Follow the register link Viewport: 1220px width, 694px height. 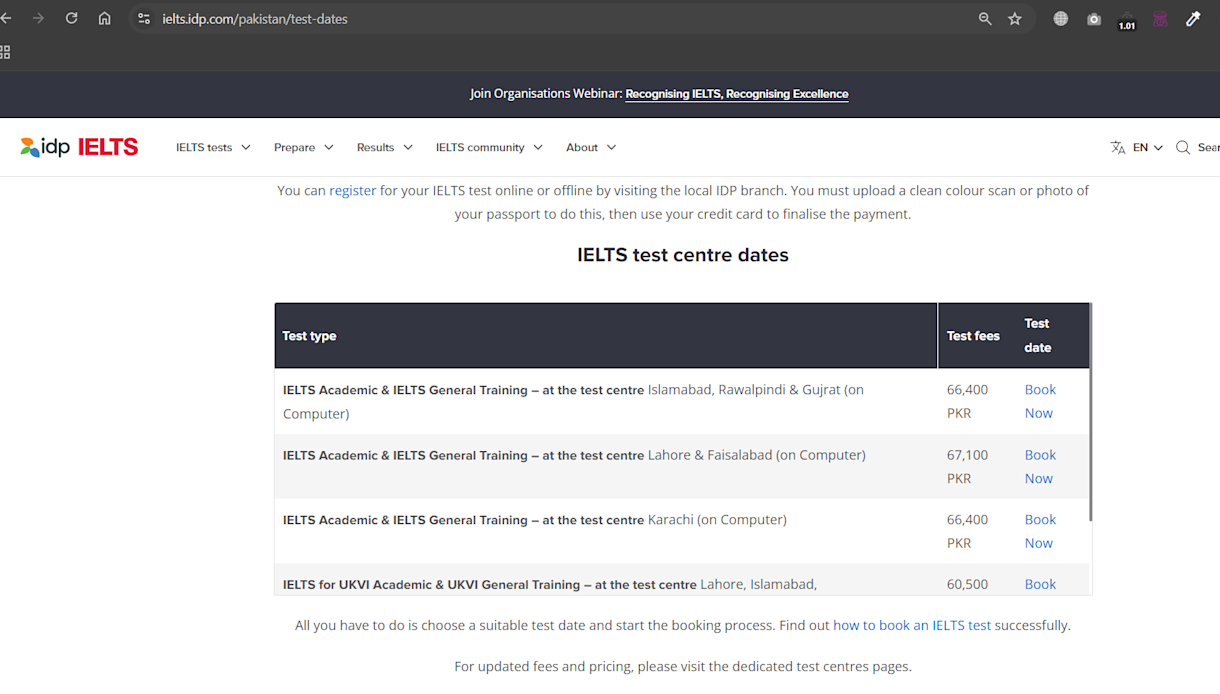pyautogui.click(x=353, y=190)
